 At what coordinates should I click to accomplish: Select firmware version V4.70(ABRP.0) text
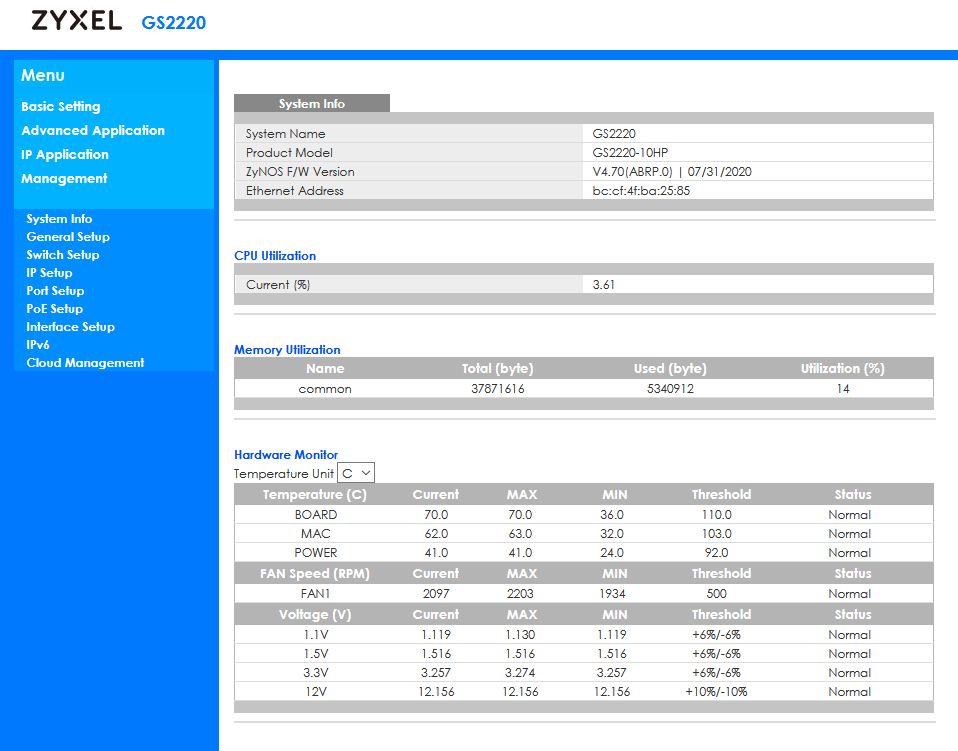632,172
